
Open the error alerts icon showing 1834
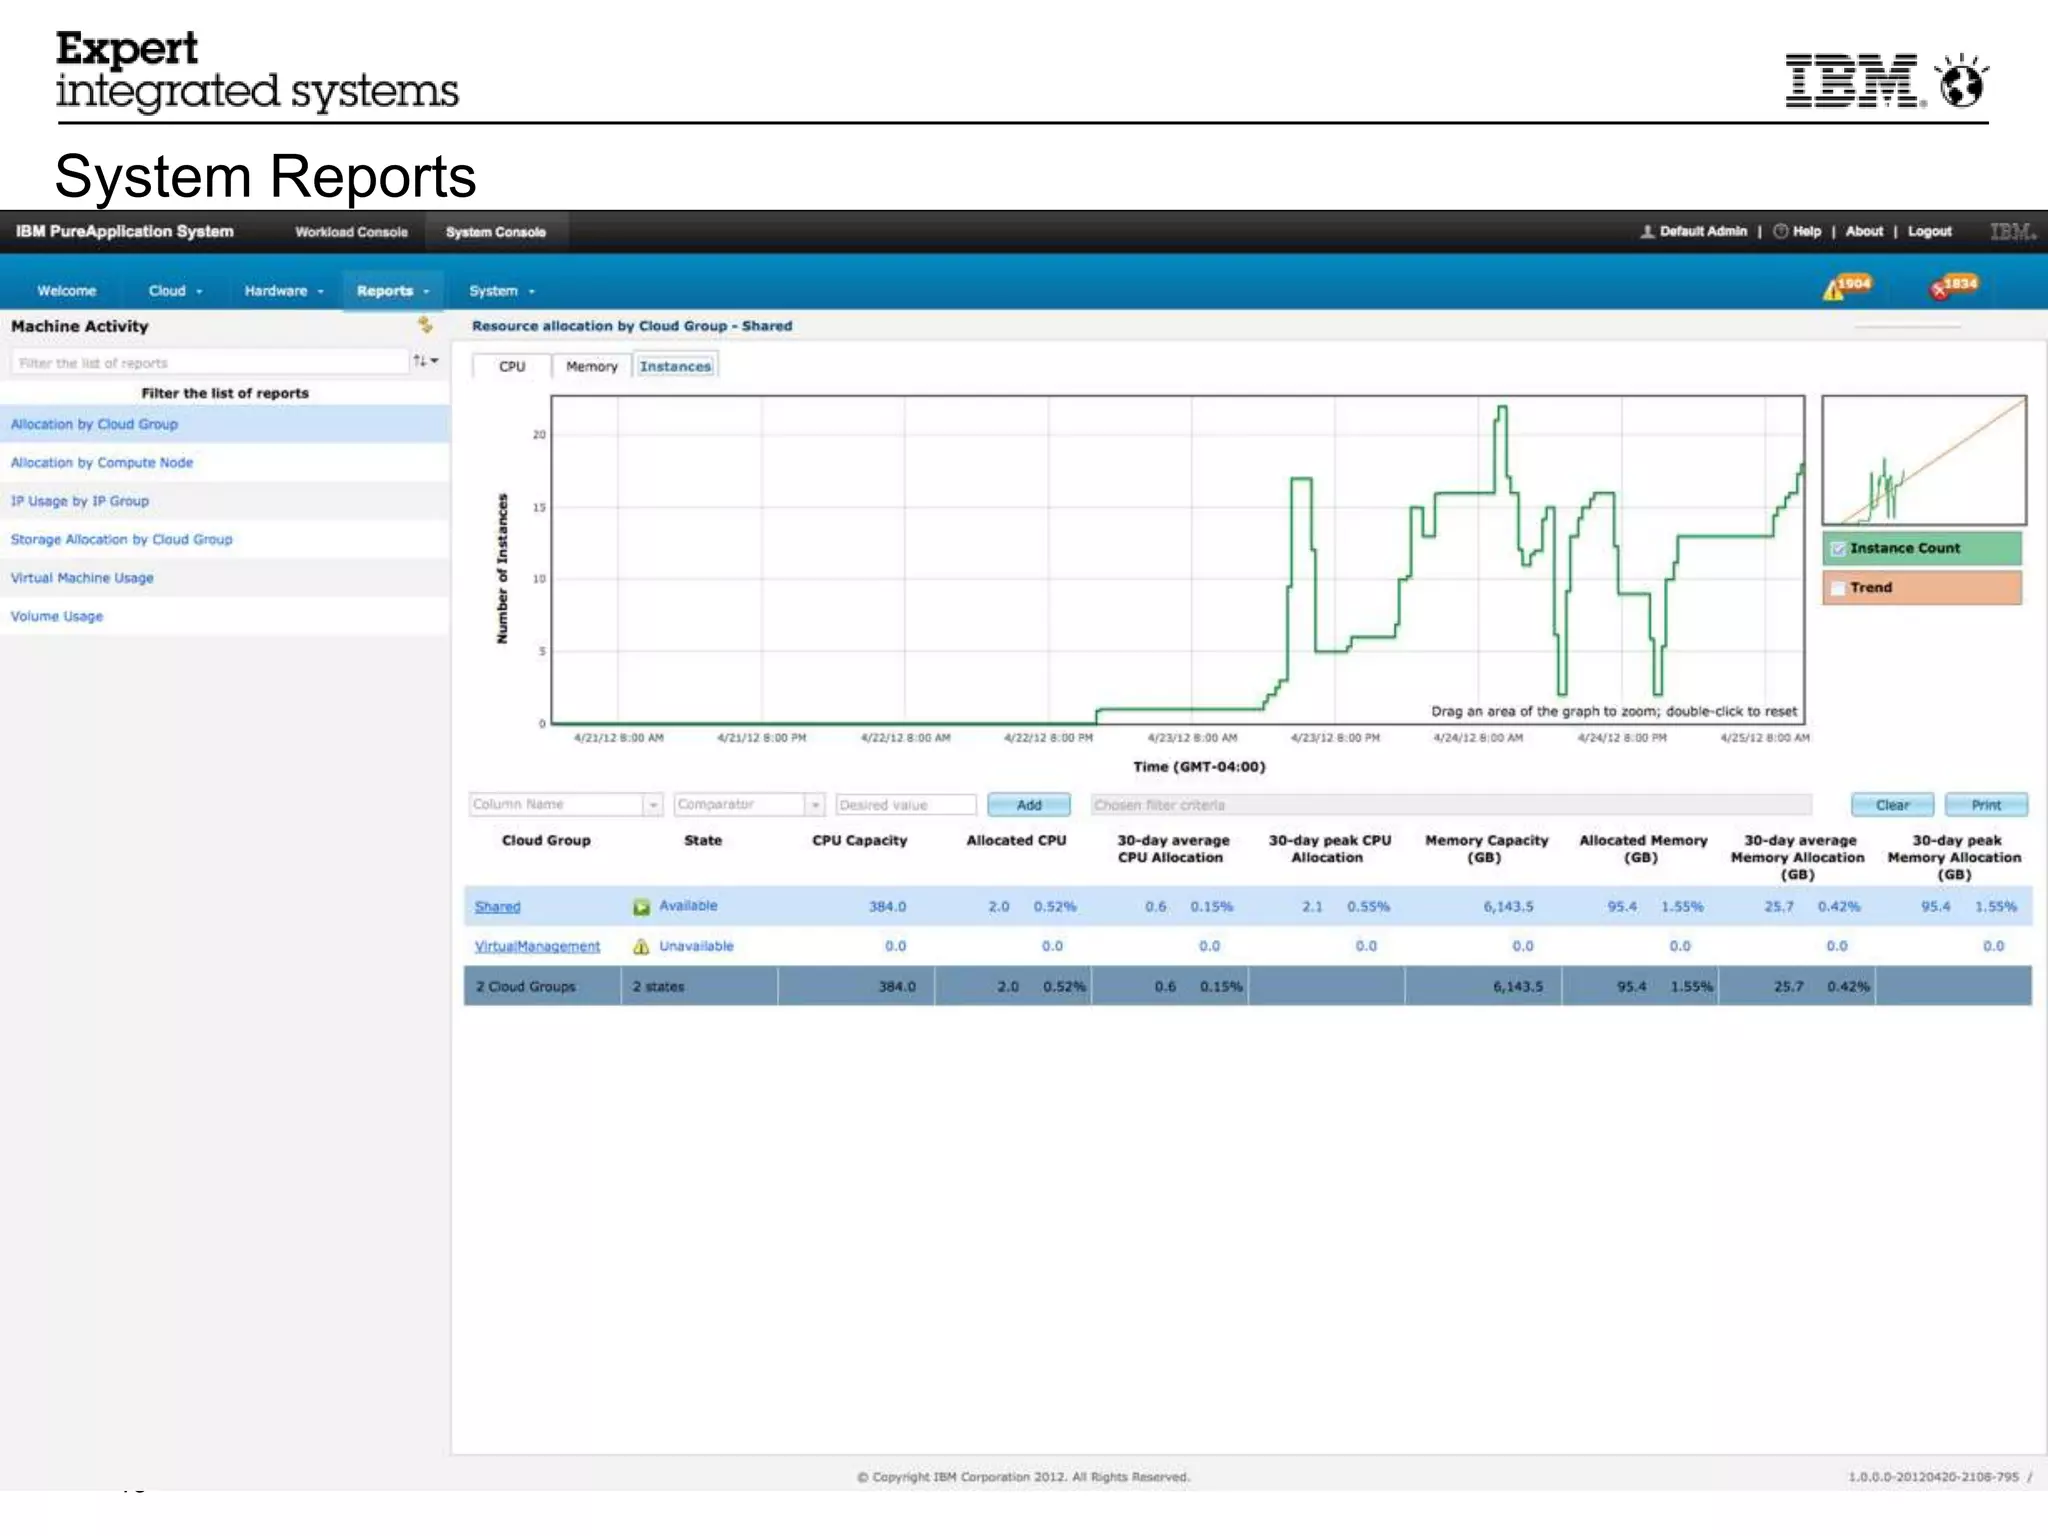point(1953,288)
